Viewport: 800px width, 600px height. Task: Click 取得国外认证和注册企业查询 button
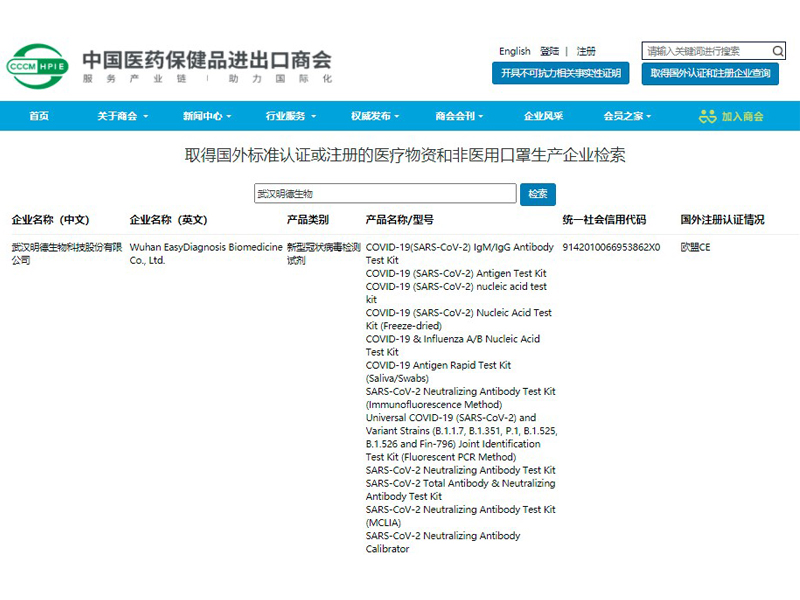(710, 73)
